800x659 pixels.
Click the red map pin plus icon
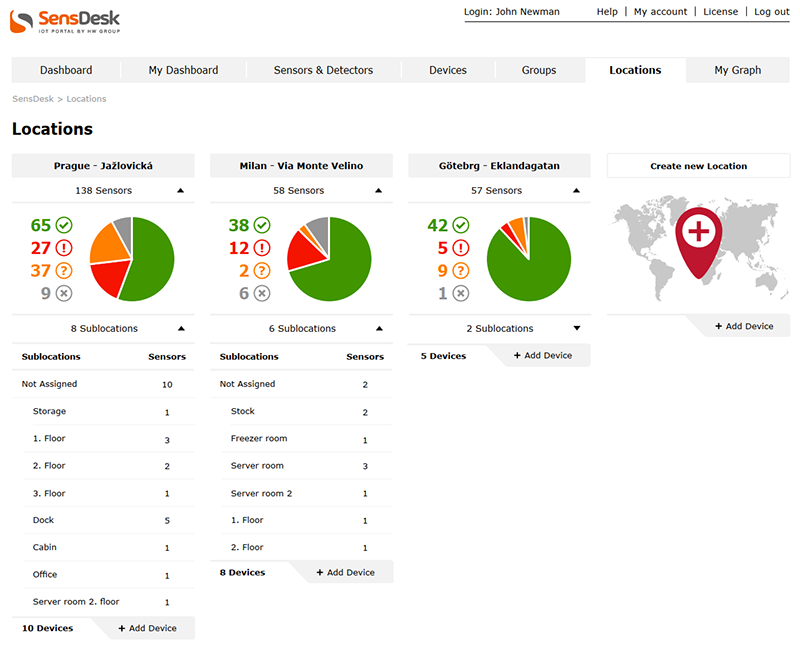tap(699, 236)
